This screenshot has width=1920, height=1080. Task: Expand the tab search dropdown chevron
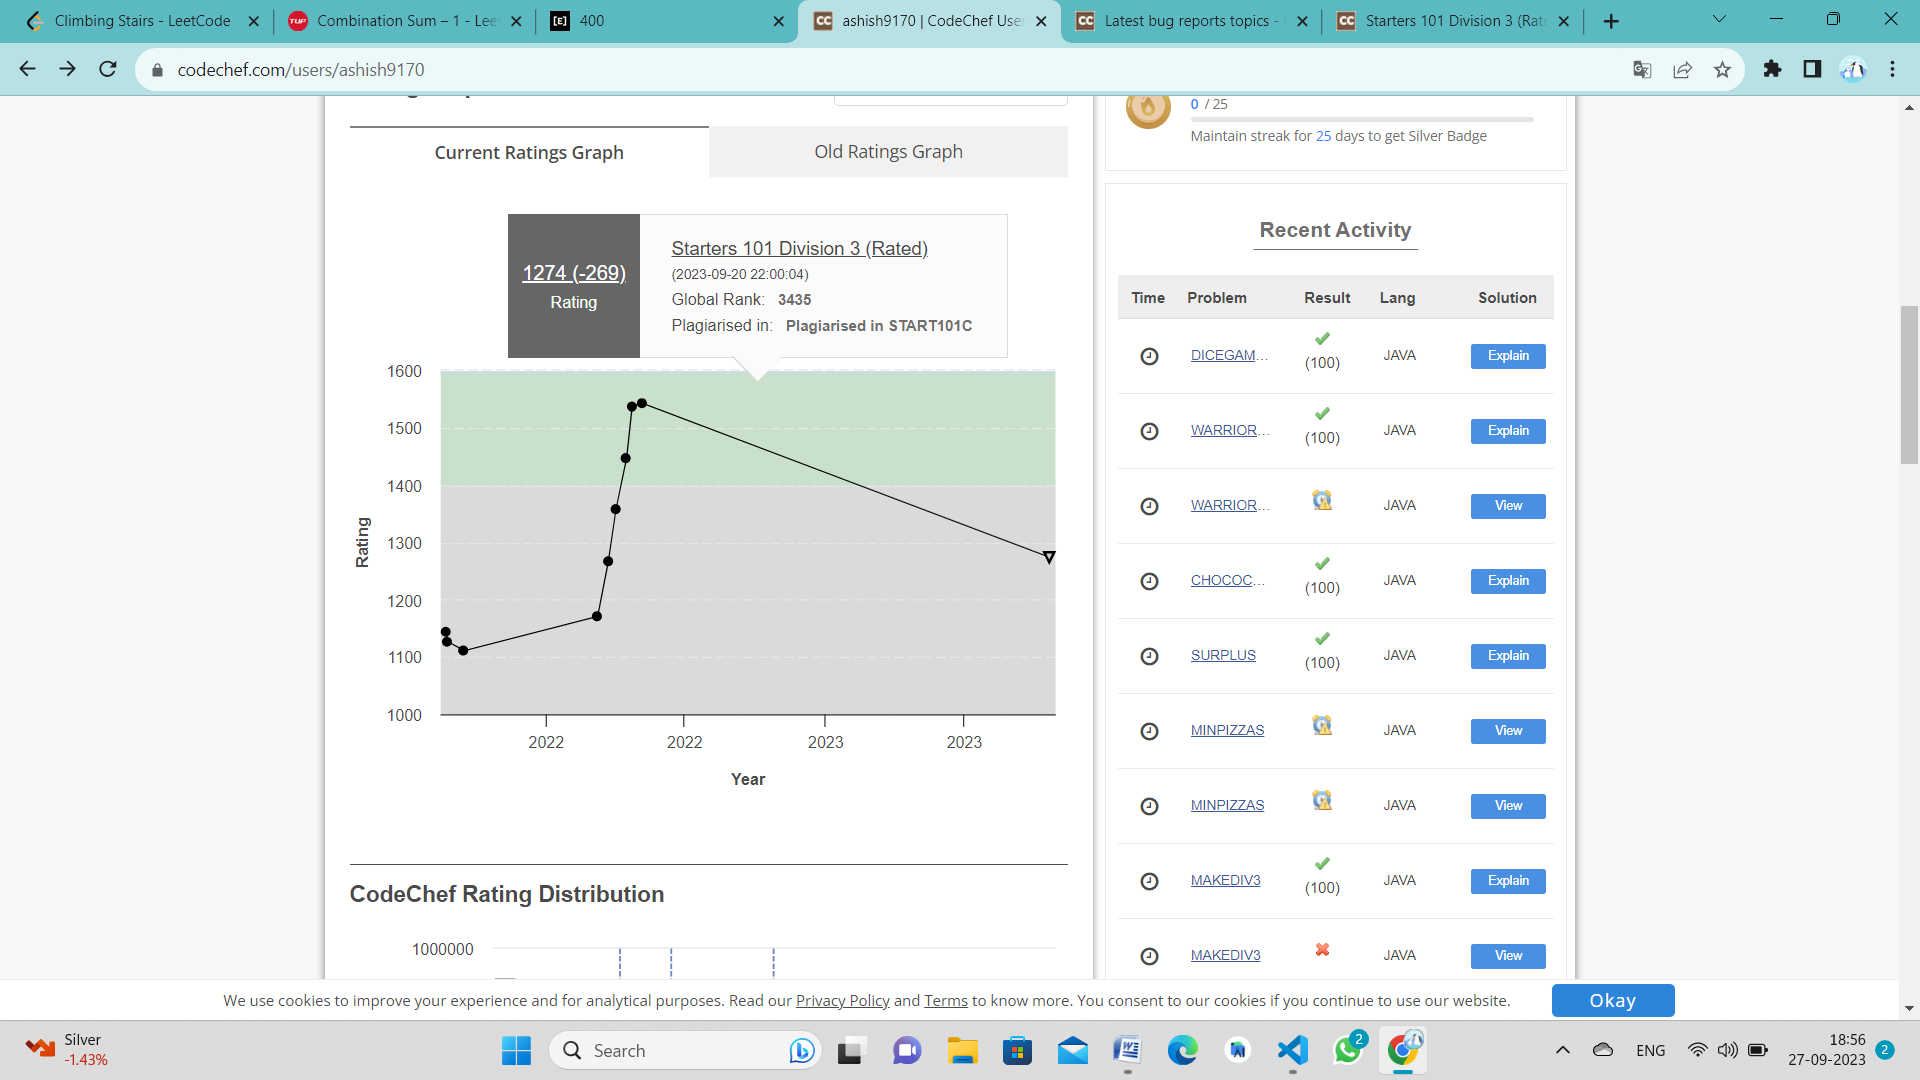(x=1719, y=19)
